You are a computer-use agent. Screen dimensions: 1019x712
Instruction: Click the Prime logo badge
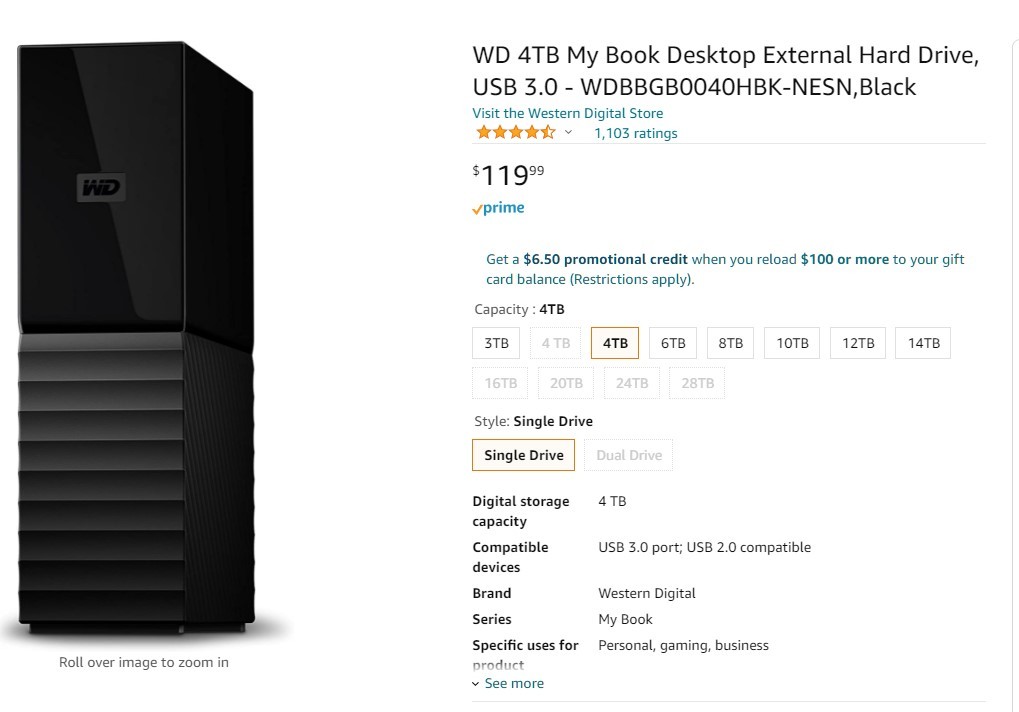[x=498, y=208]
